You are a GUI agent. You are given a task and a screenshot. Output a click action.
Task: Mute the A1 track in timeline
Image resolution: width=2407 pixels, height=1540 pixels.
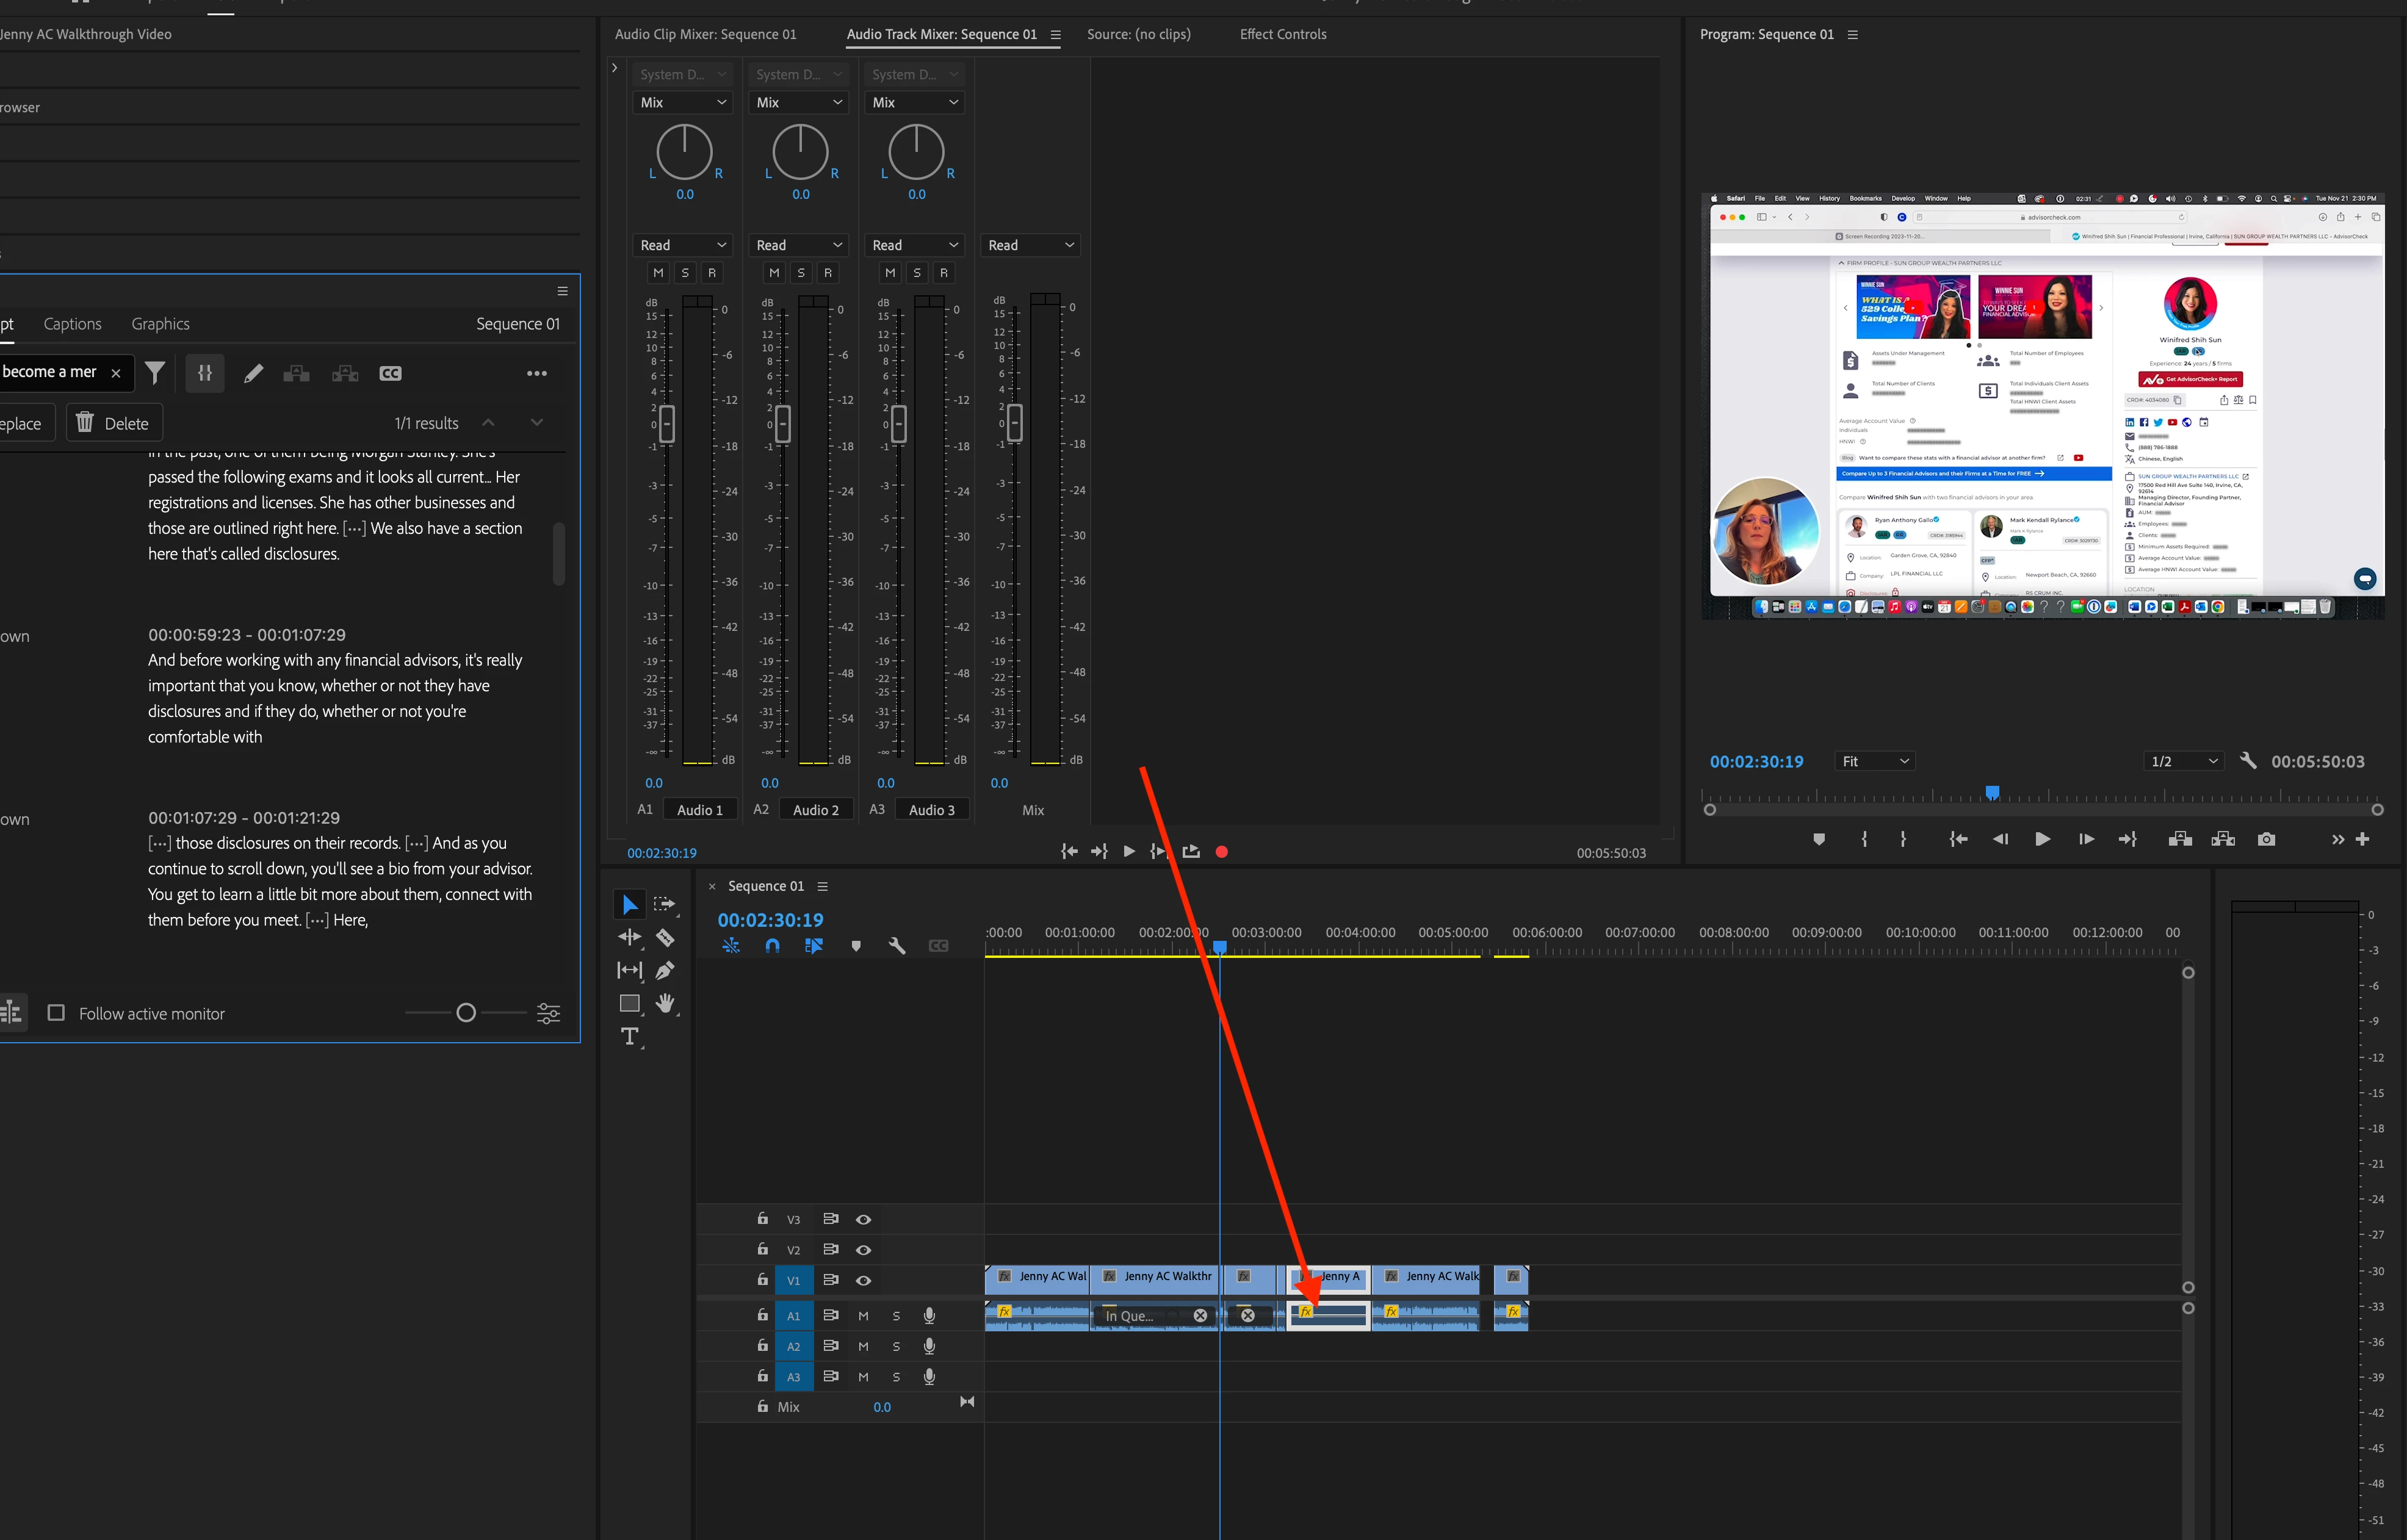(863, 1316)
